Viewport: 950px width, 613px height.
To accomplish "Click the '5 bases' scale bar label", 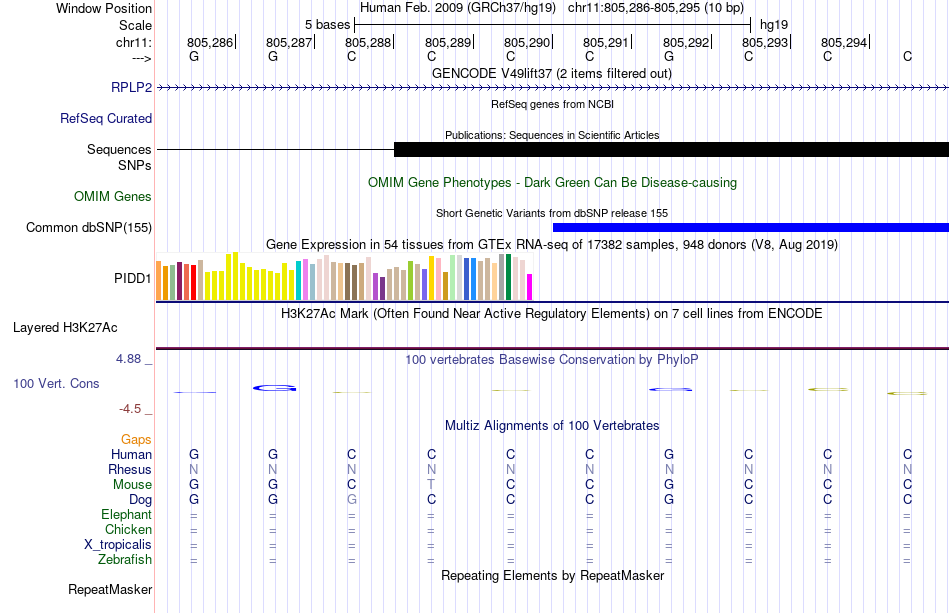I will (327, 25).
